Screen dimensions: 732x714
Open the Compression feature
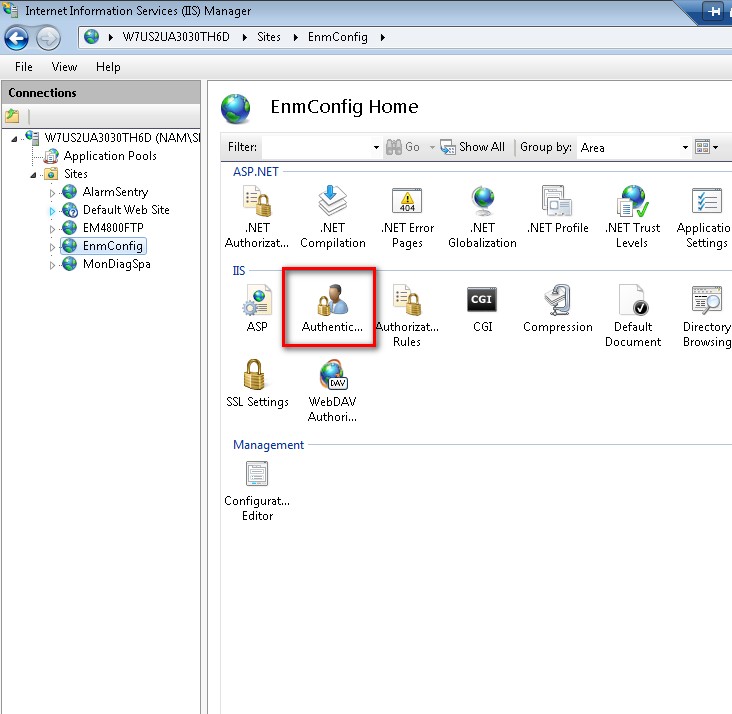tap(557, 308)
